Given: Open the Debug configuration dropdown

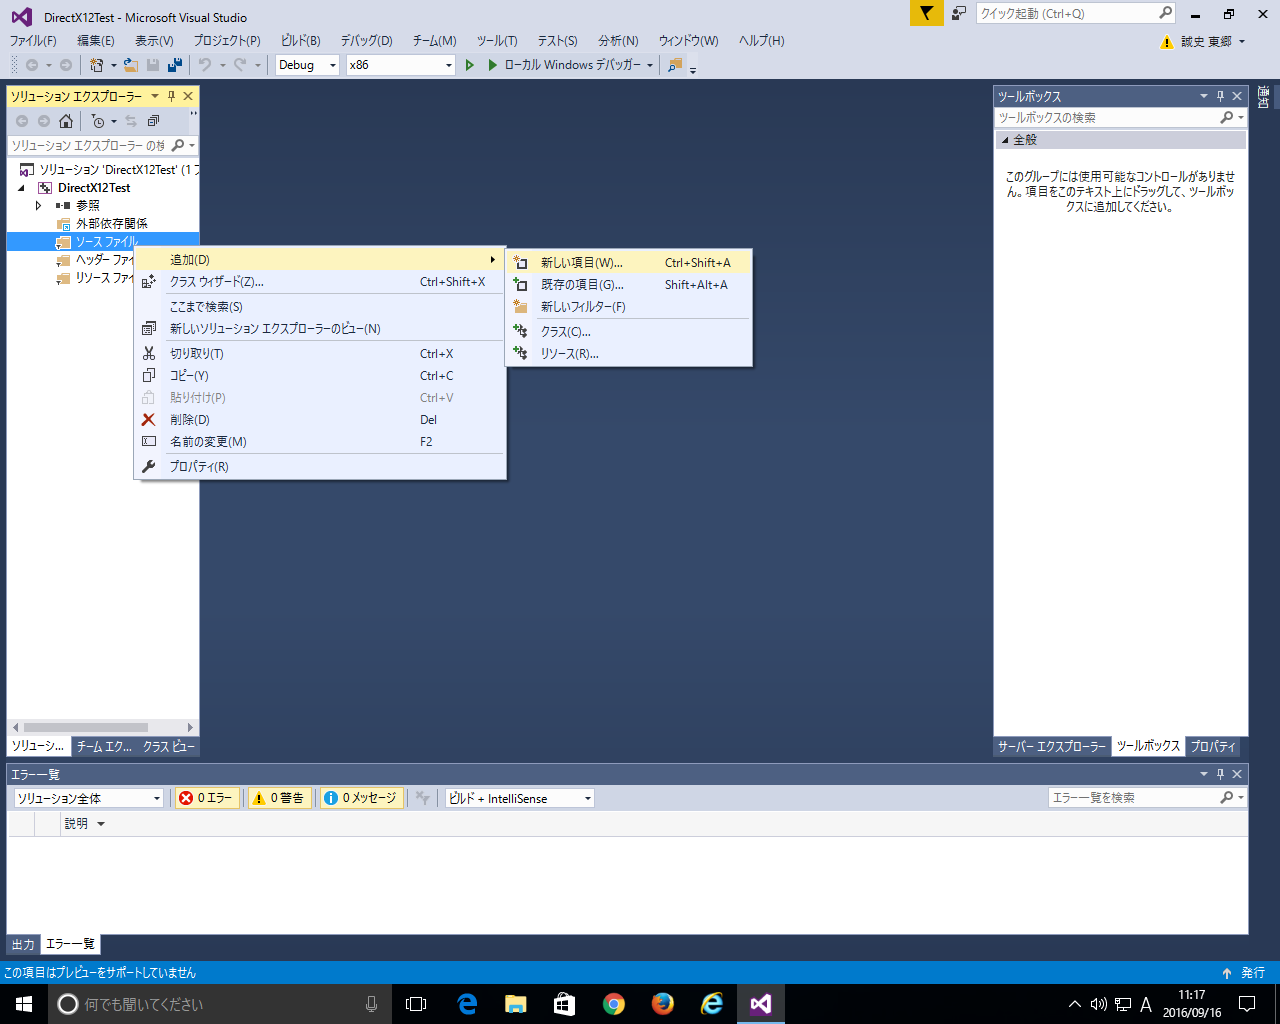Looking at the screenshot, I should point(308,65).
